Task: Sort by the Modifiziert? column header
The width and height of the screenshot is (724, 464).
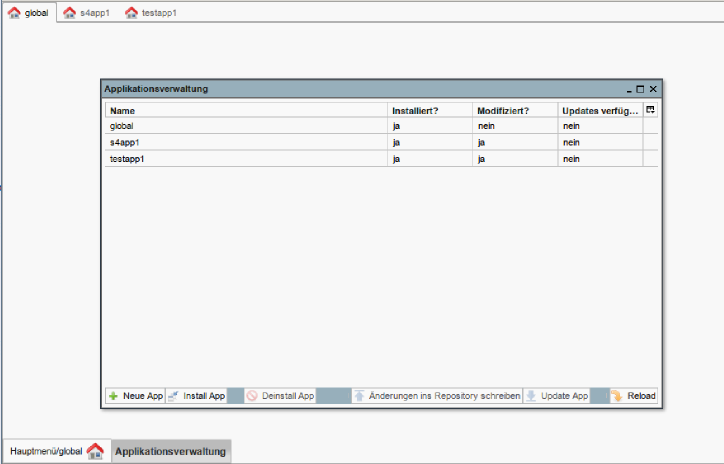Action: pyautogui.click(x=515, y=110)
